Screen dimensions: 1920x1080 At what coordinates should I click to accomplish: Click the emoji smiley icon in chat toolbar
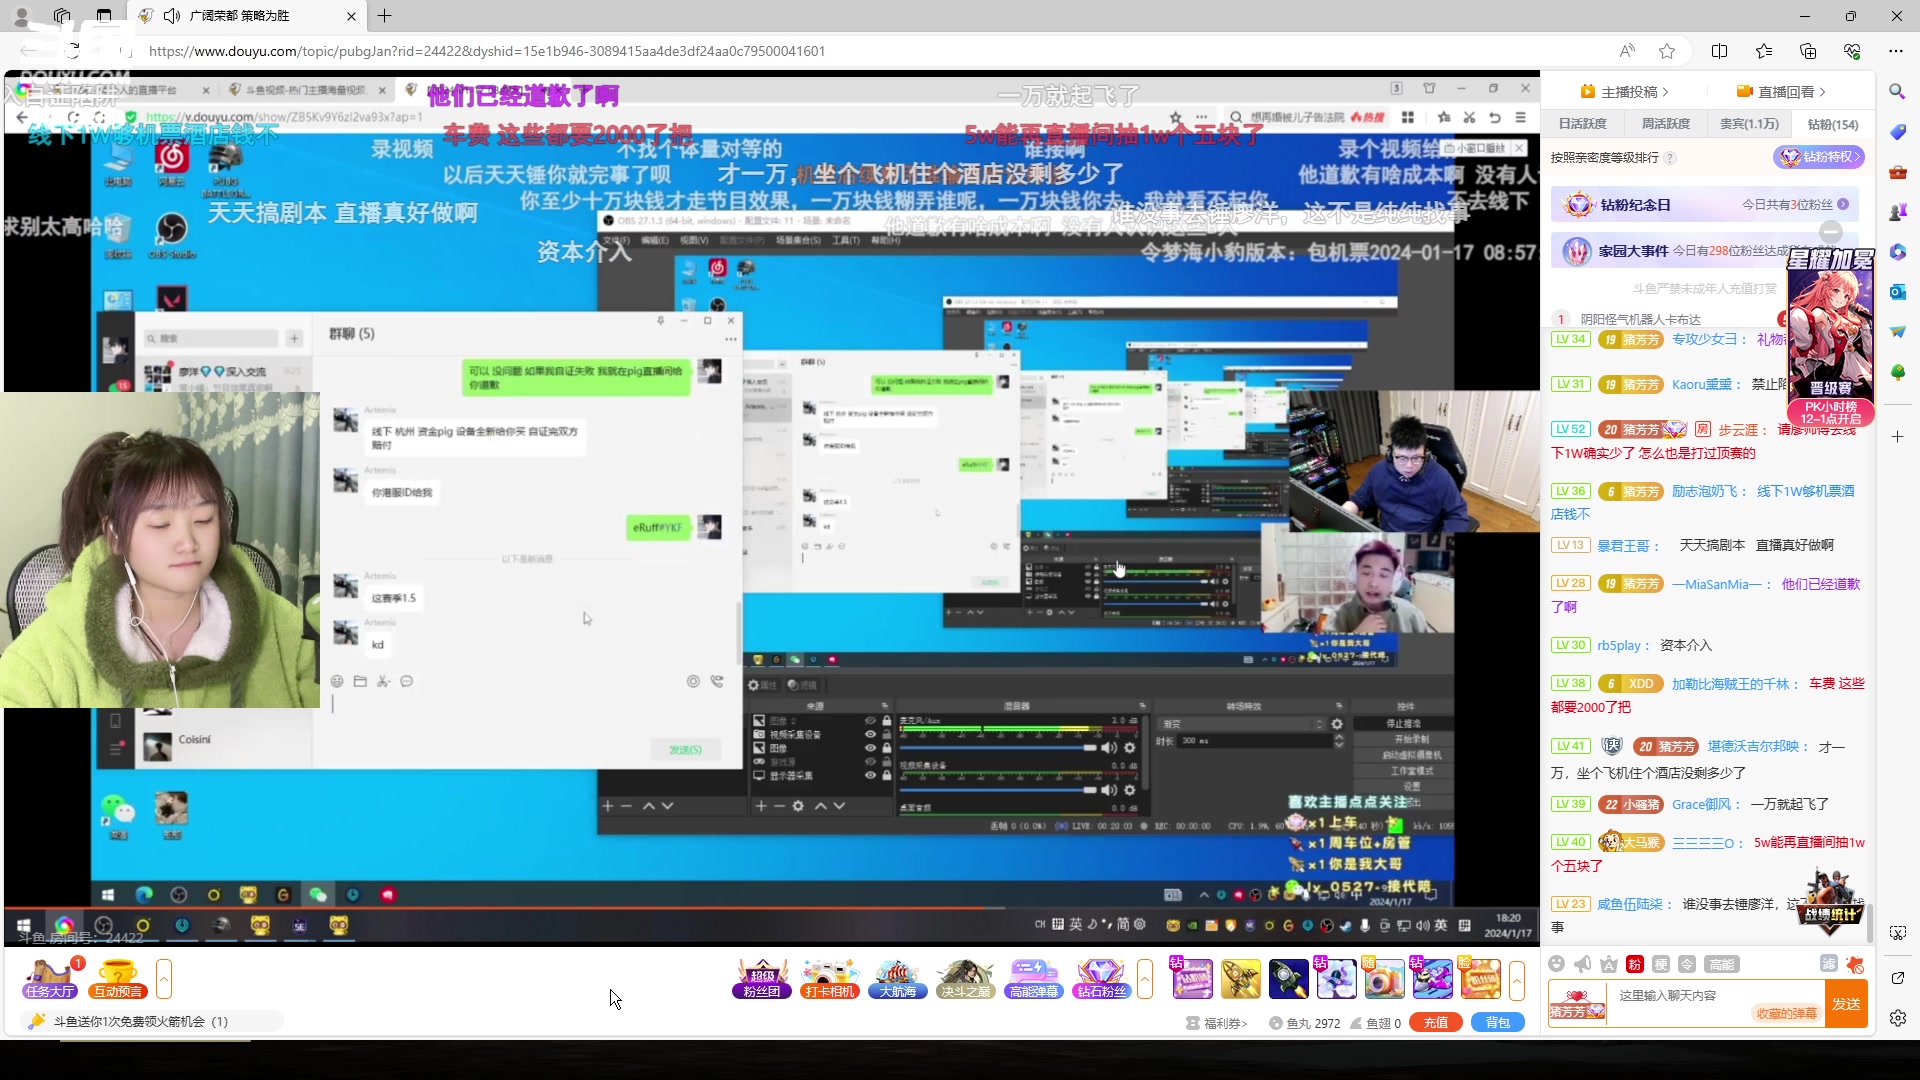(1556, 964)
